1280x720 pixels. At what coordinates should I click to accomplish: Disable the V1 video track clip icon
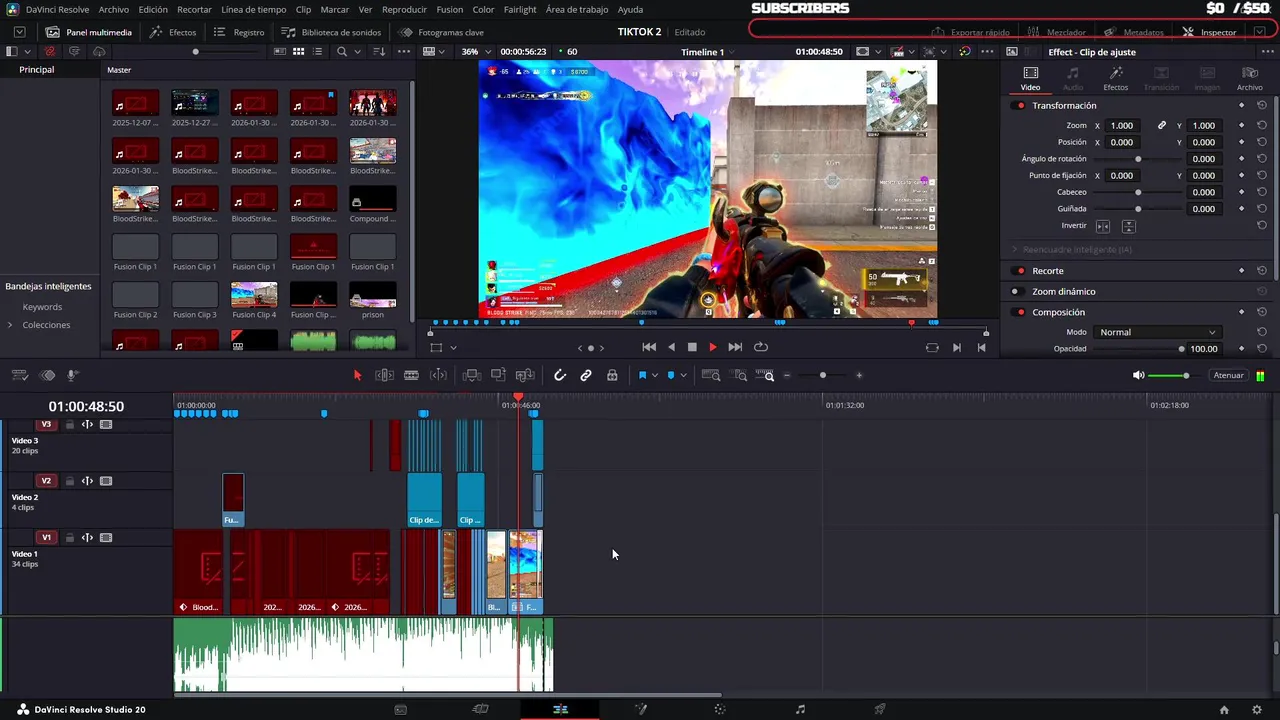coord(106,538)
